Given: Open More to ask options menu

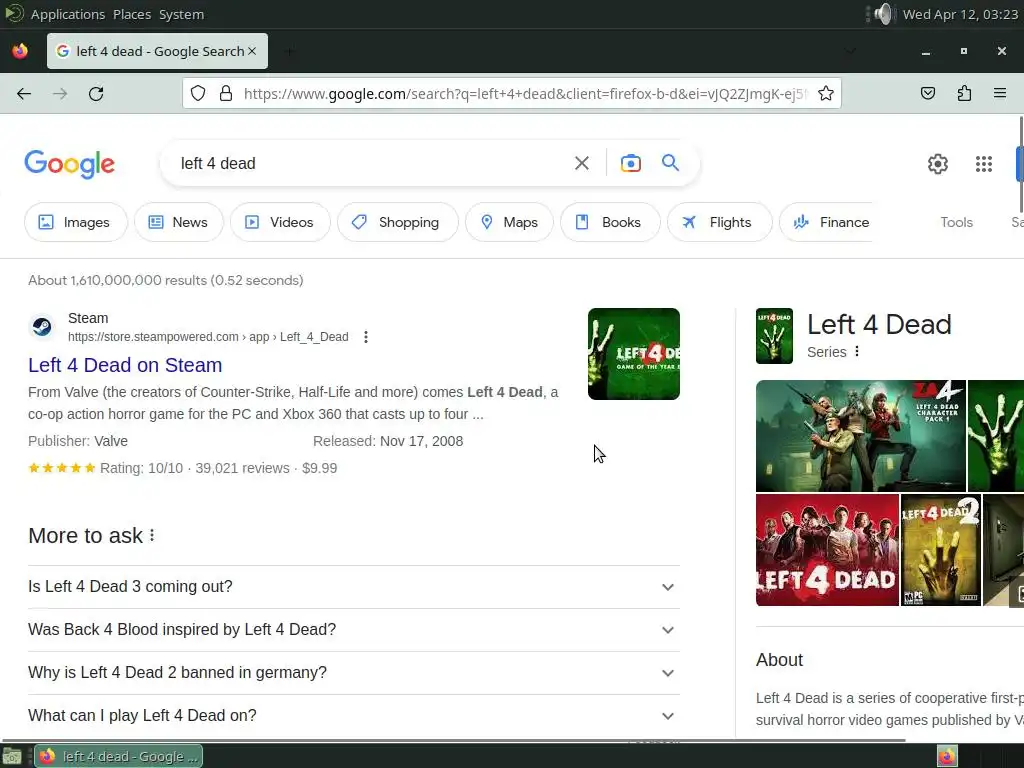Looking at the screenshot, I should tap(152, 536).
